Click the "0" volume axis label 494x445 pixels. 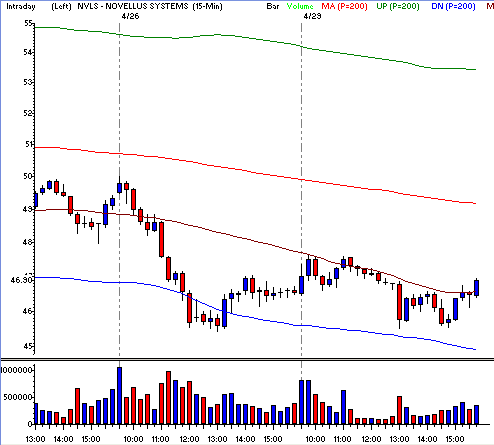(x=30, y=424)
